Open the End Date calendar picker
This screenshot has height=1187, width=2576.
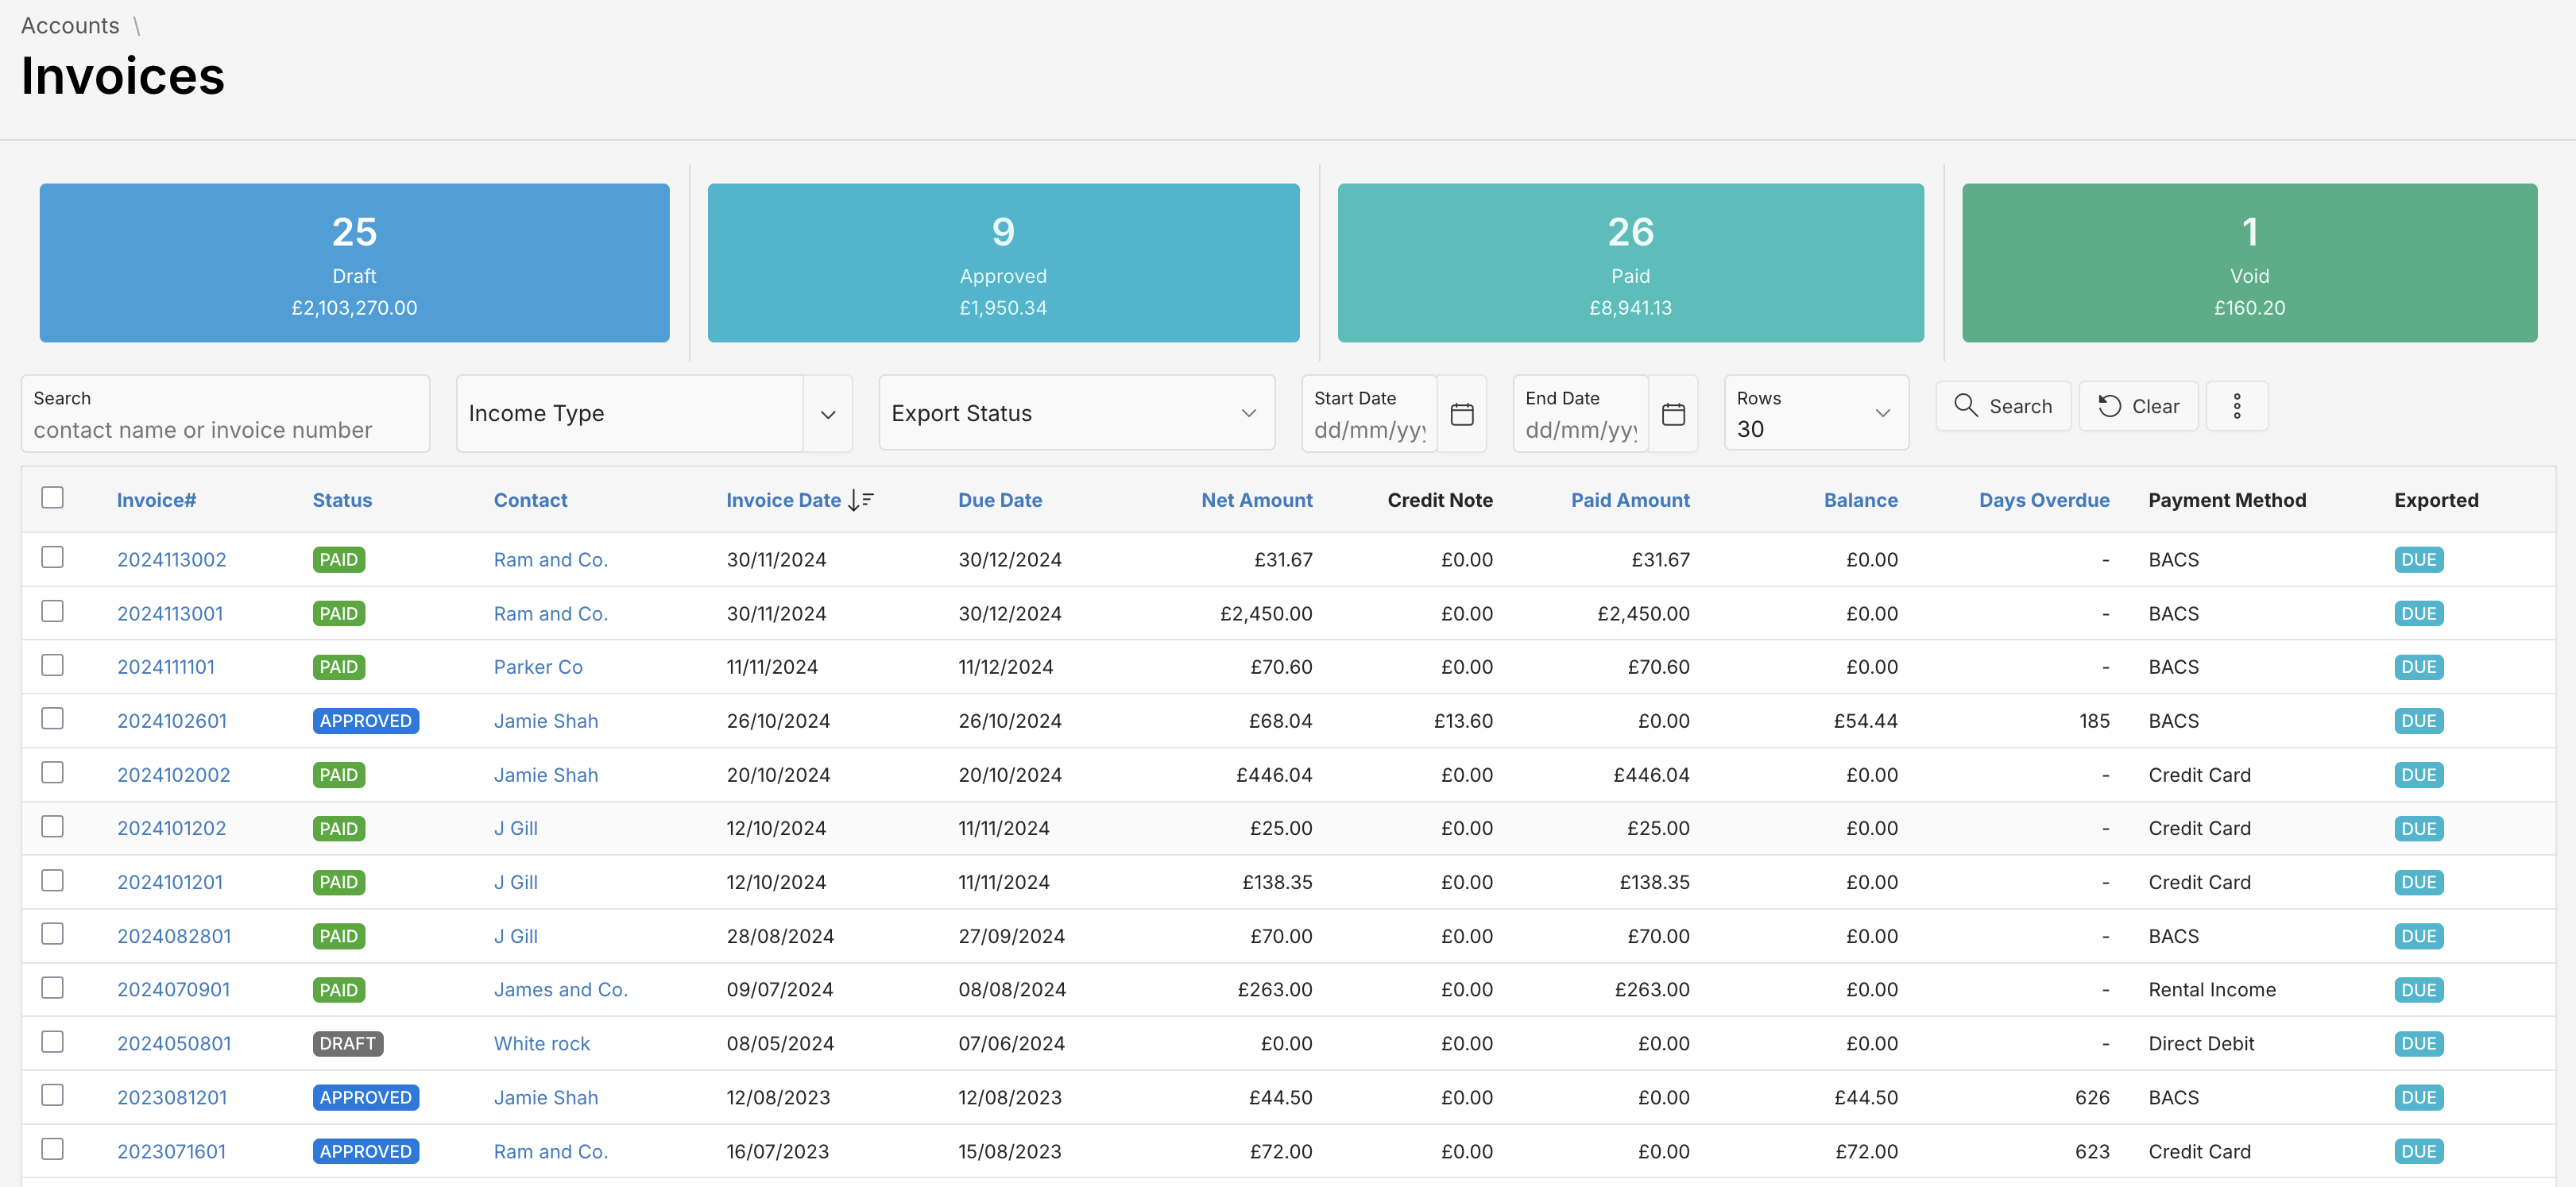point(1673,414)
